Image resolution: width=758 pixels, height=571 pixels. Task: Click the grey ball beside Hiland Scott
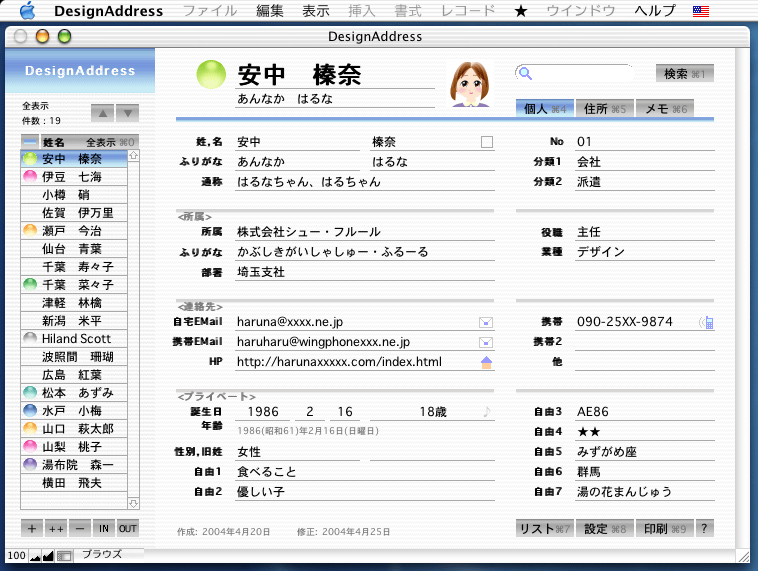30,338
